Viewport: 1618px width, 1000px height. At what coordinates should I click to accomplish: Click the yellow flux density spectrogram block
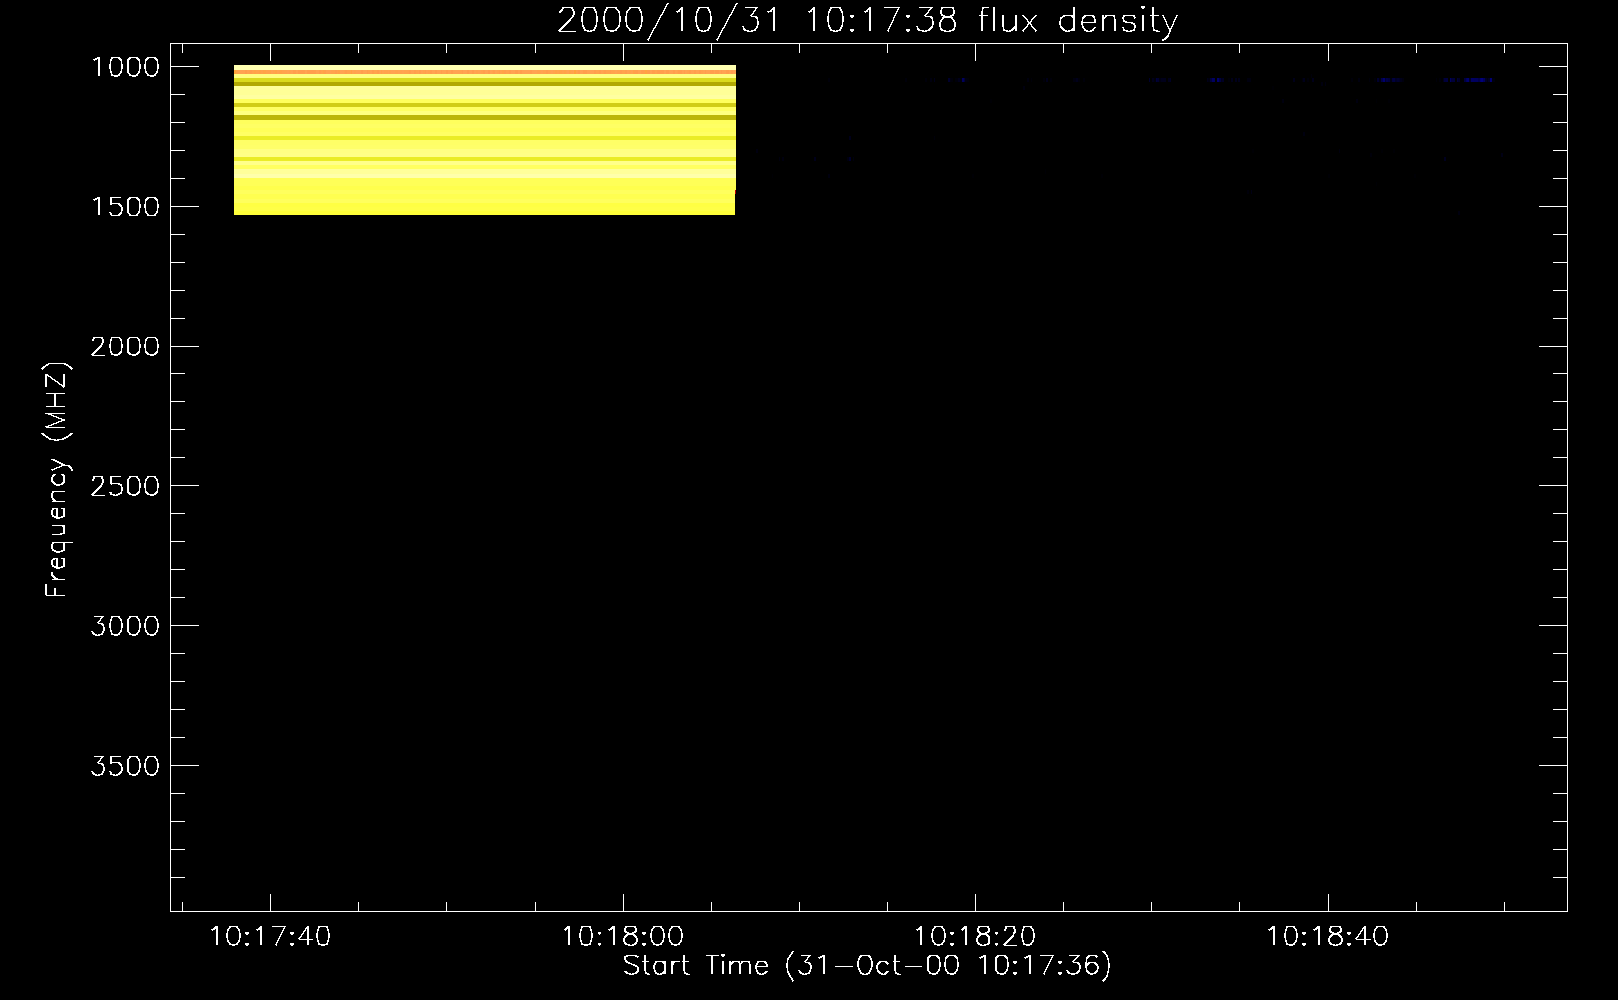pyautogui.click(x=485, y=140)
